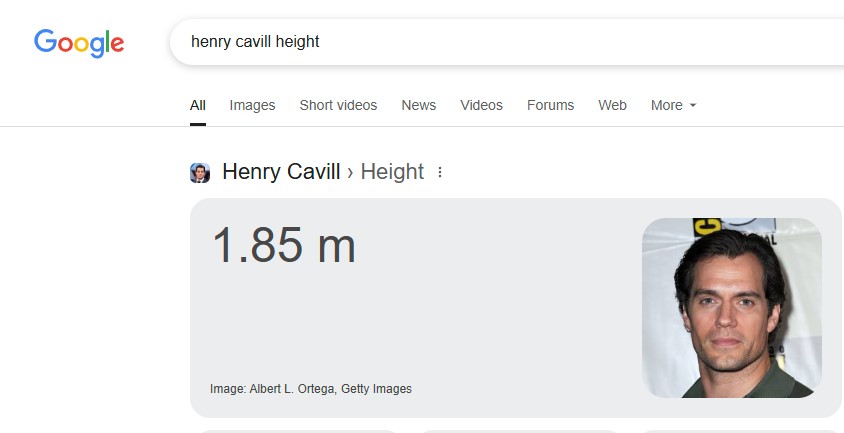Open the large Henry Cavill photo

pos(732,308)
